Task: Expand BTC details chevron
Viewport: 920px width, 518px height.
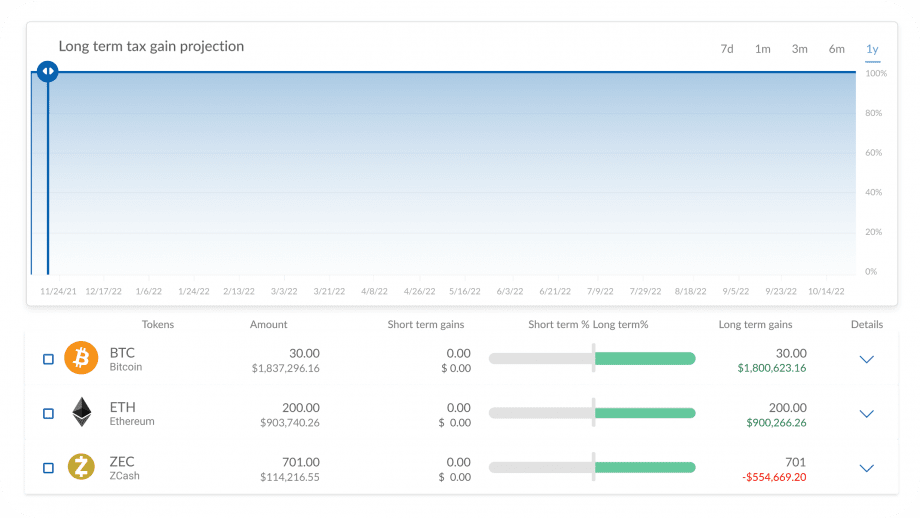Action: coord(867,359)
